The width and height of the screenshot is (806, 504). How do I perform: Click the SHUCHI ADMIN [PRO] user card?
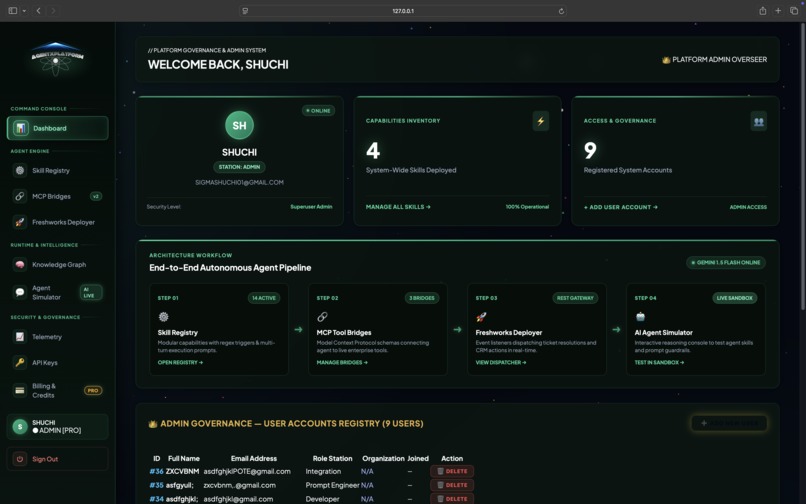point(57,426)
